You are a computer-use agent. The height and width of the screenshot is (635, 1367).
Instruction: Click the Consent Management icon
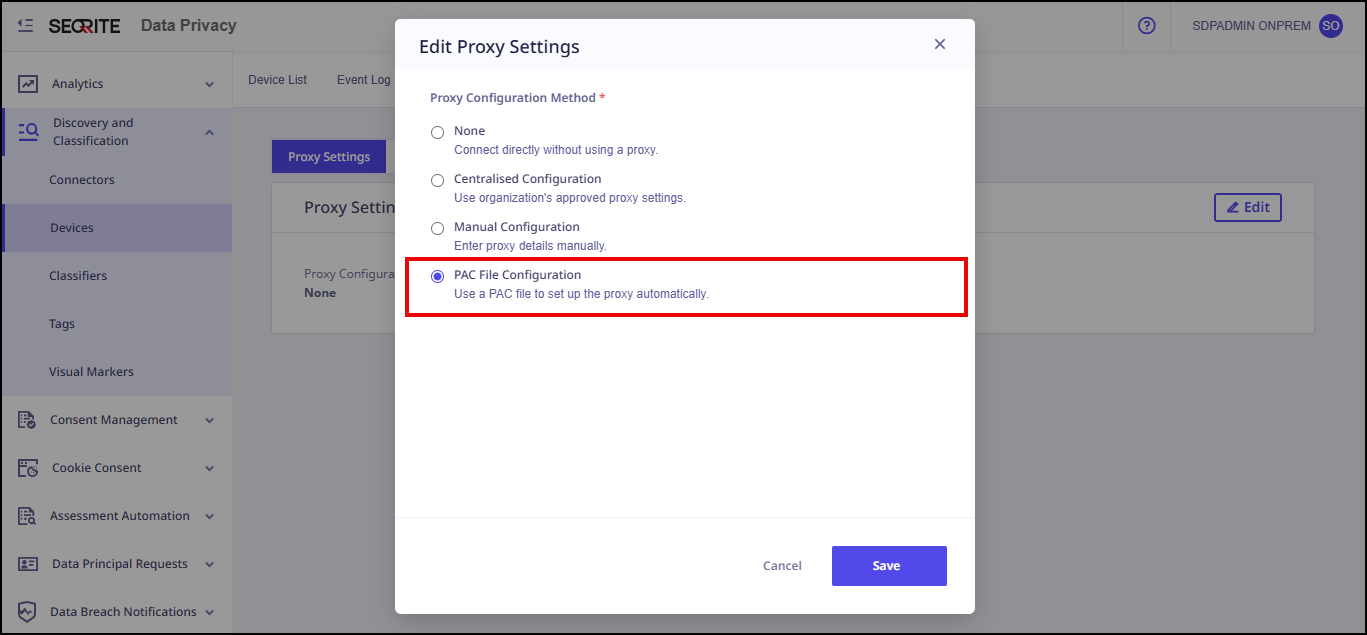28,420
